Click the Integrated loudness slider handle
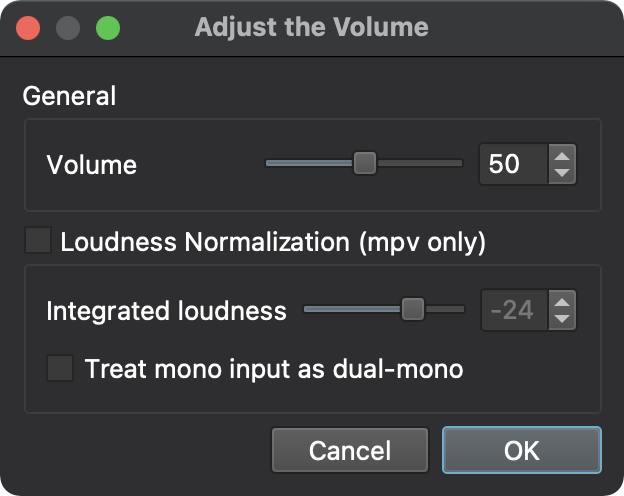Image resolution: width=624 pixels, height=496 pixels. coord(412,310)
